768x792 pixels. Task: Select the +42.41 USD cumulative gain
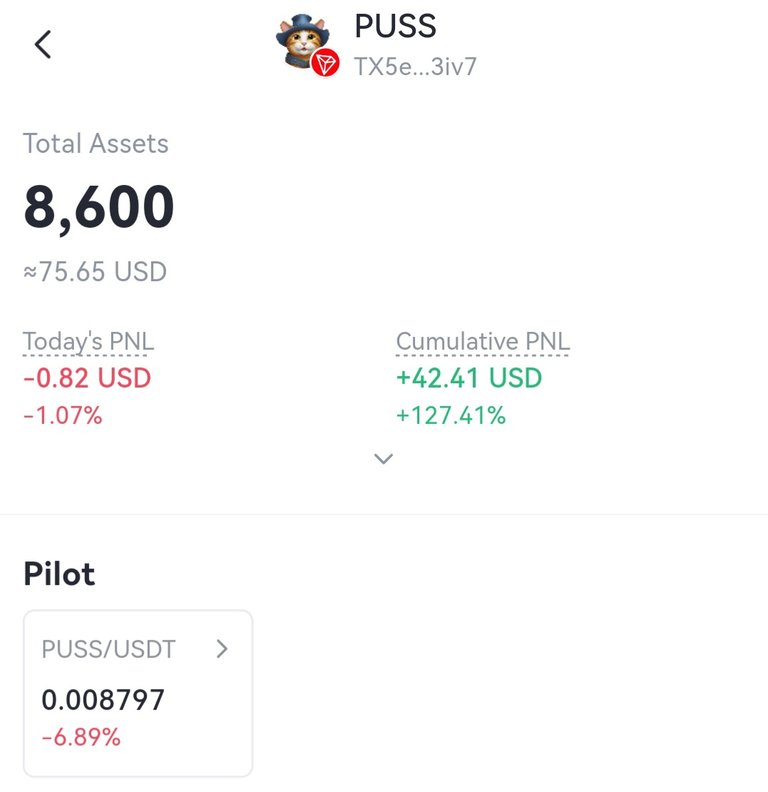(x=469, y=378)
